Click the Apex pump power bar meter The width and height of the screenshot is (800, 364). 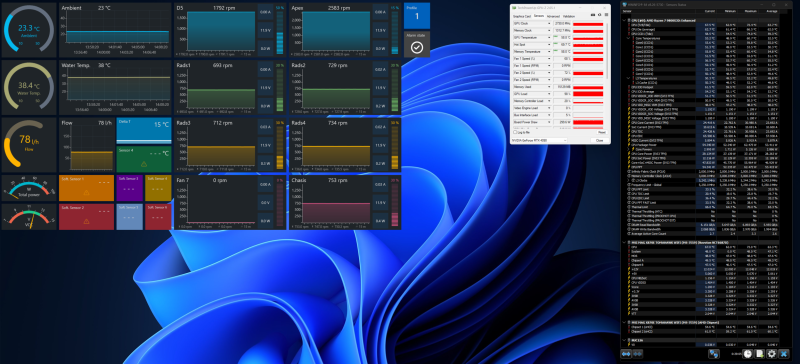(x=395, y=33)
